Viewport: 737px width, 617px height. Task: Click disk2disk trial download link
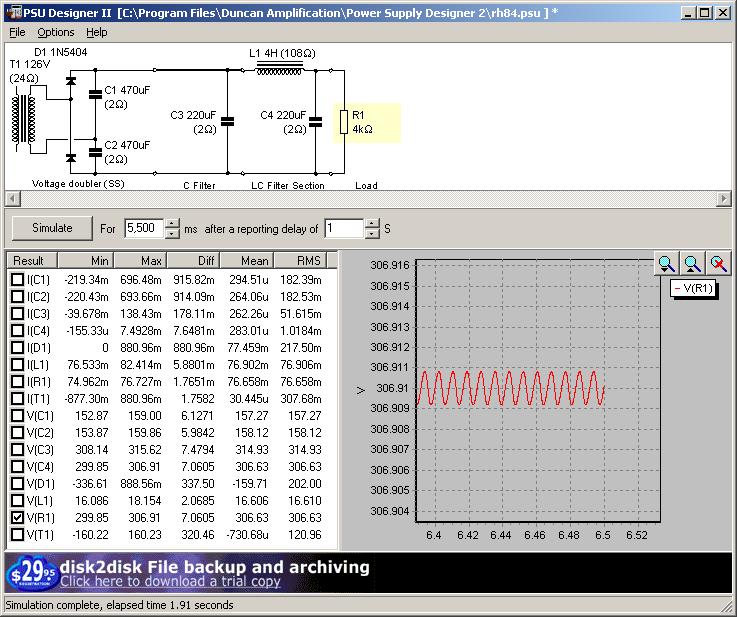point(170,582)
